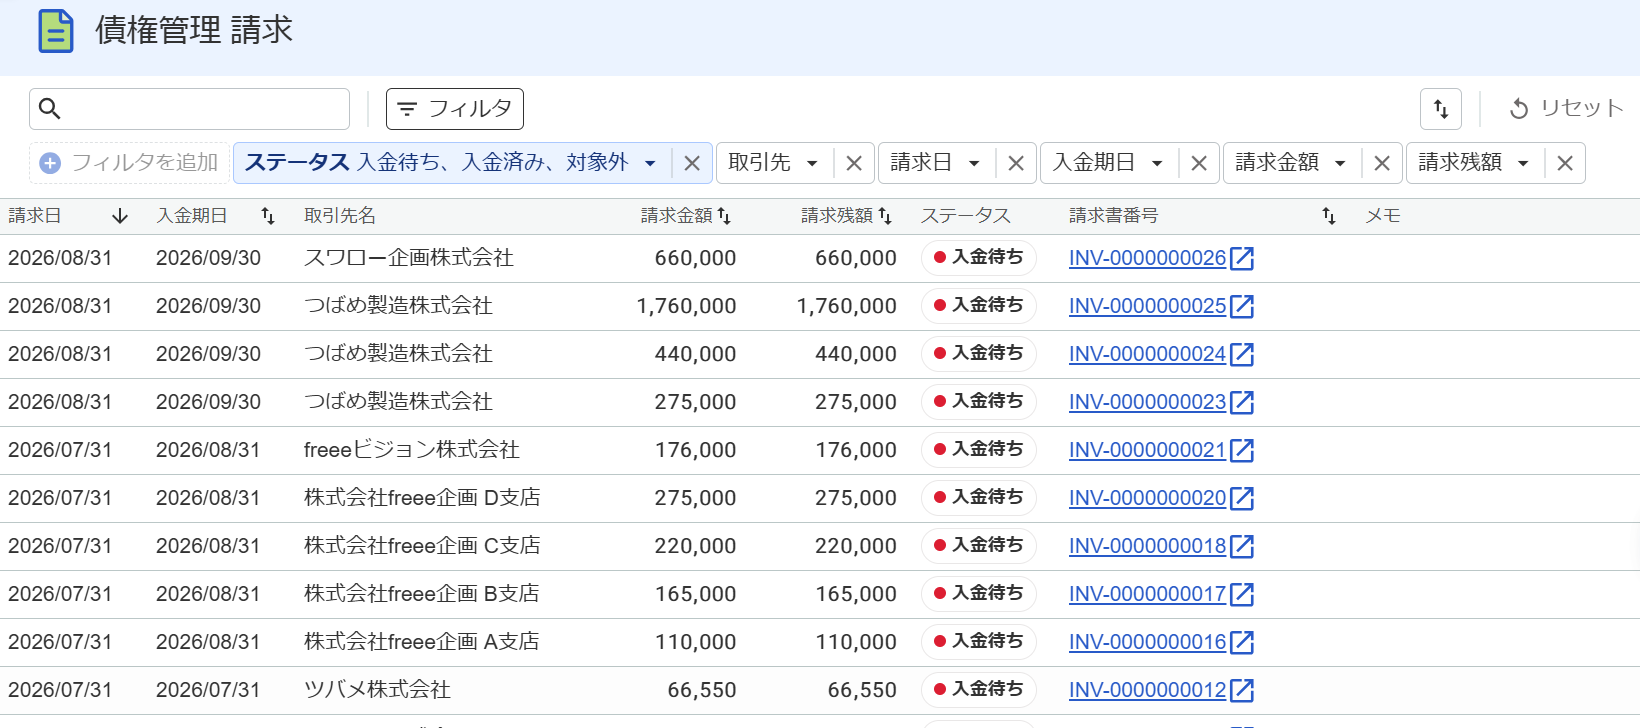Screen dimensions: 1640x728
Task: Sort by 請求日 column arrow
Action: click(x=120, y=216)
